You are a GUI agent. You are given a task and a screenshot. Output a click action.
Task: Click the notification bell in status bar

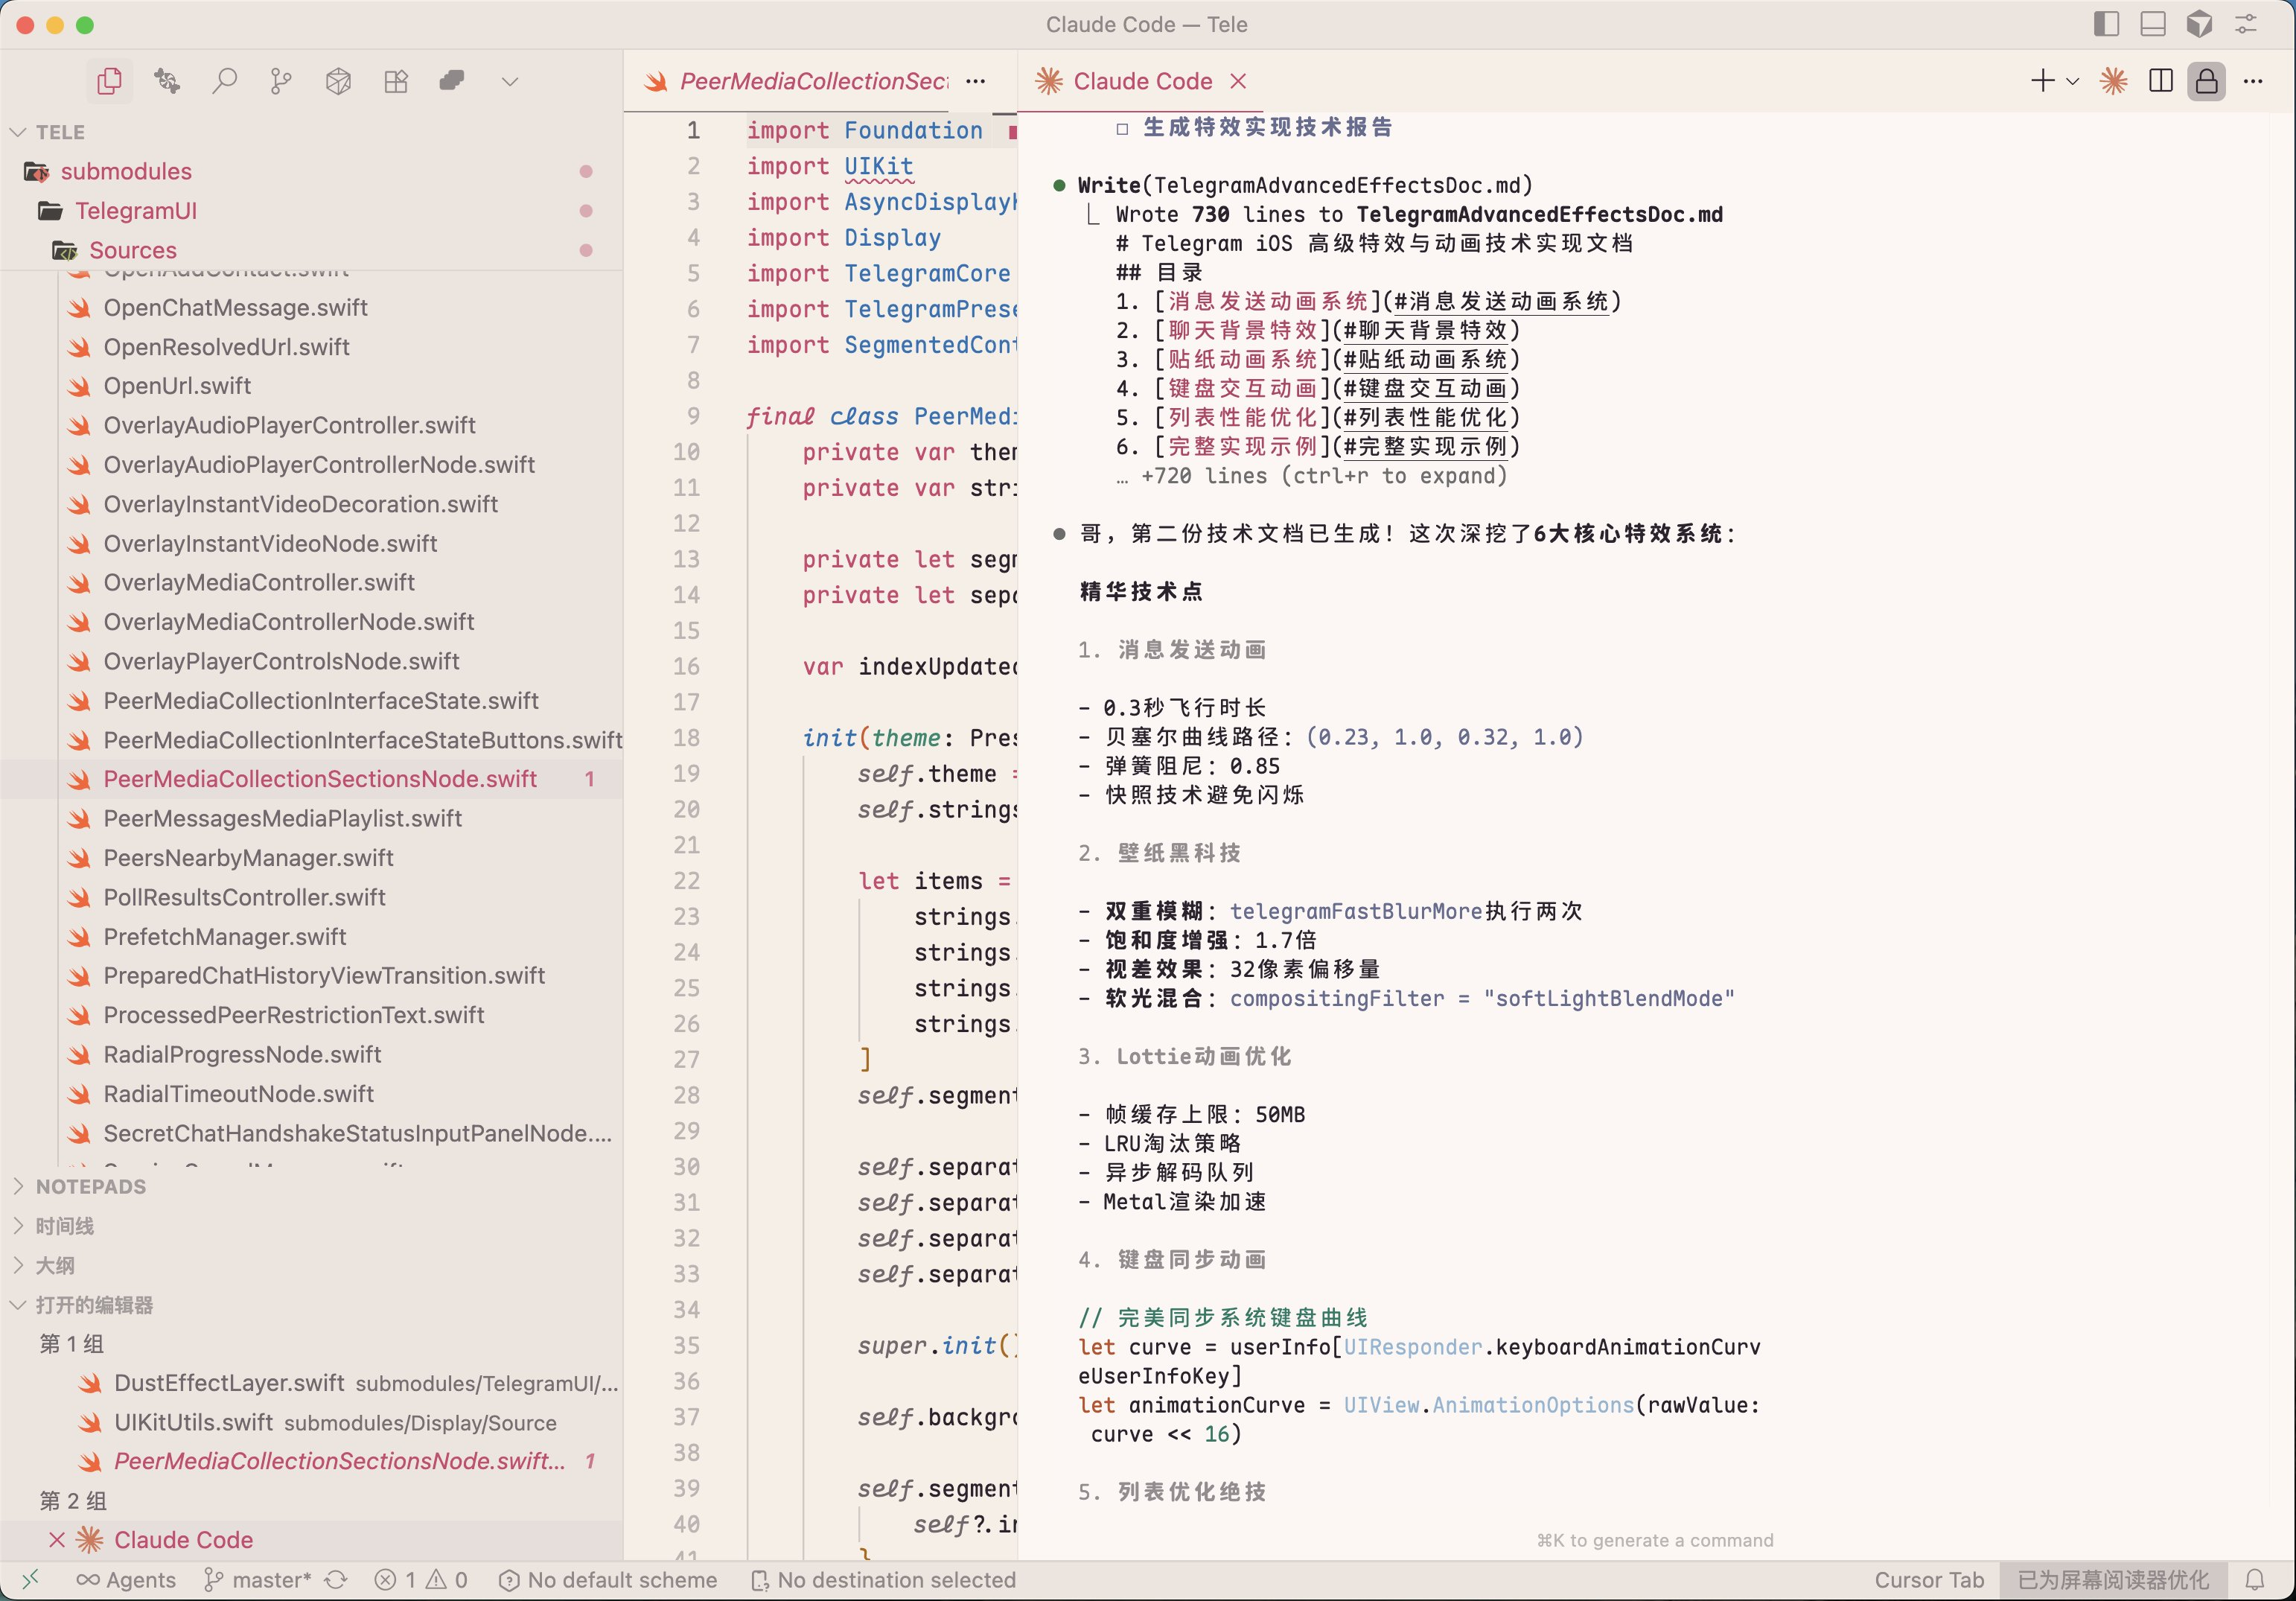(x=2255, y=1579)
